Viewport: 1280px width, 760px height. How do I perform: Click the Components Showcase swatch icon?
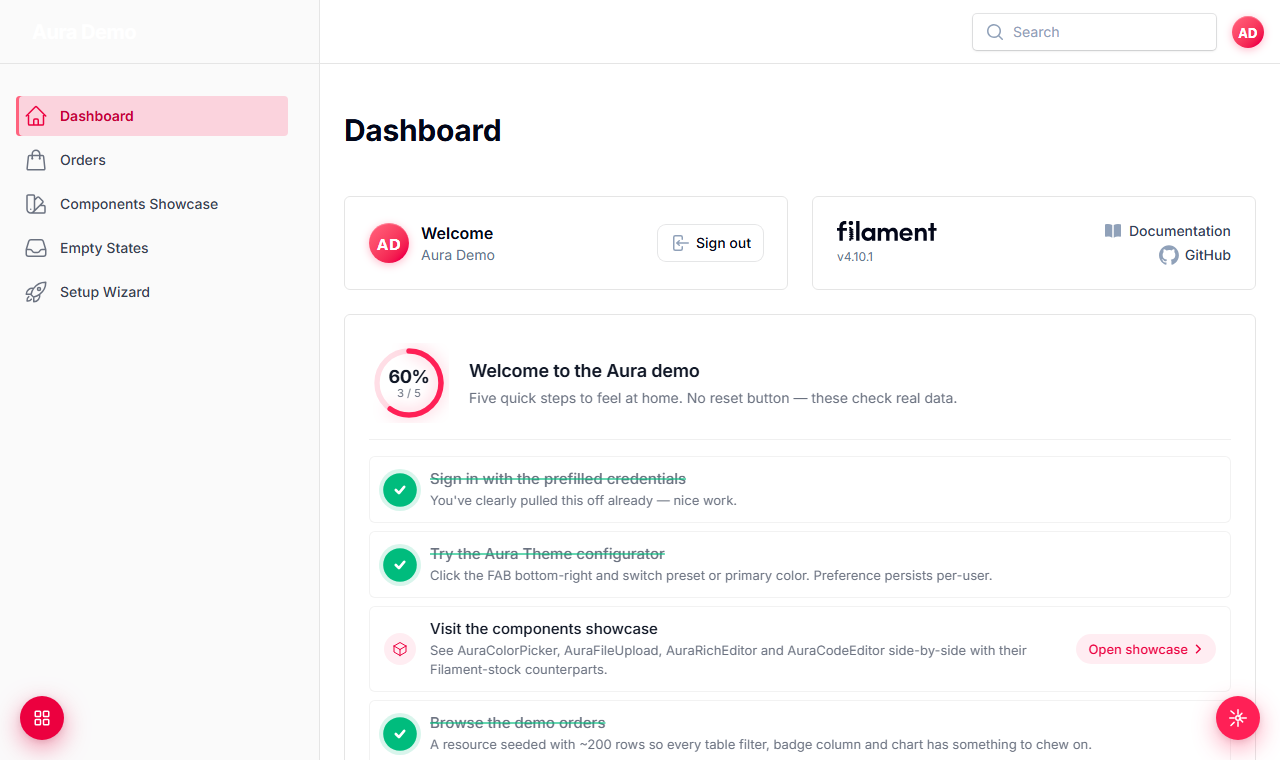(x=36, y=204)
